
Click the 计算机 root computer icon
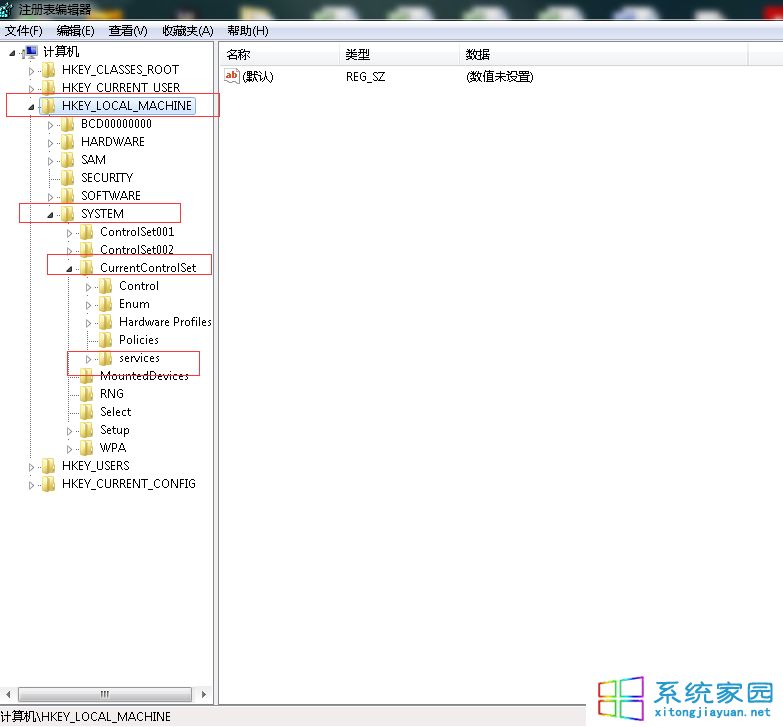click(30, 52)
